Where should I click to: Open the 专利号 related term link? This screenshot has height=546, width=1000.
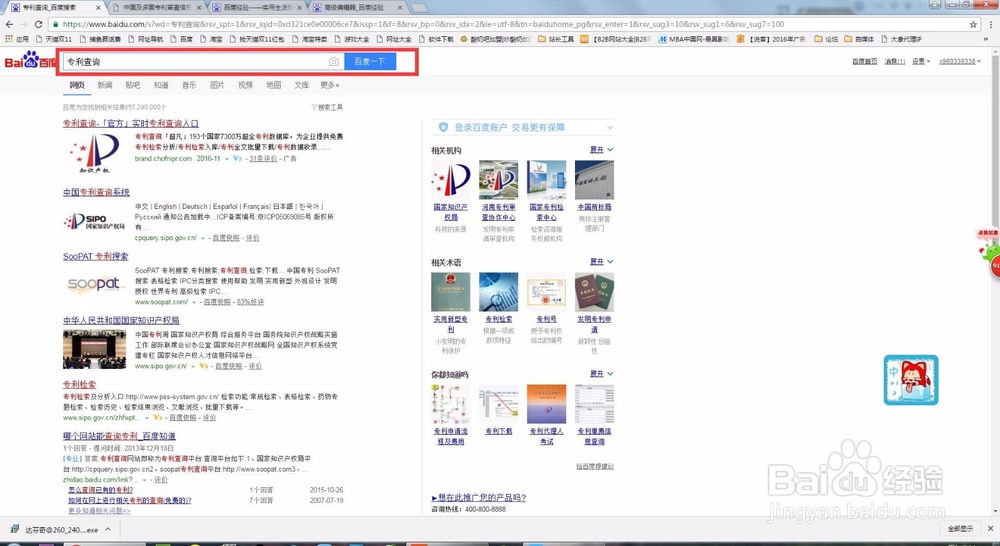point(547,319)
